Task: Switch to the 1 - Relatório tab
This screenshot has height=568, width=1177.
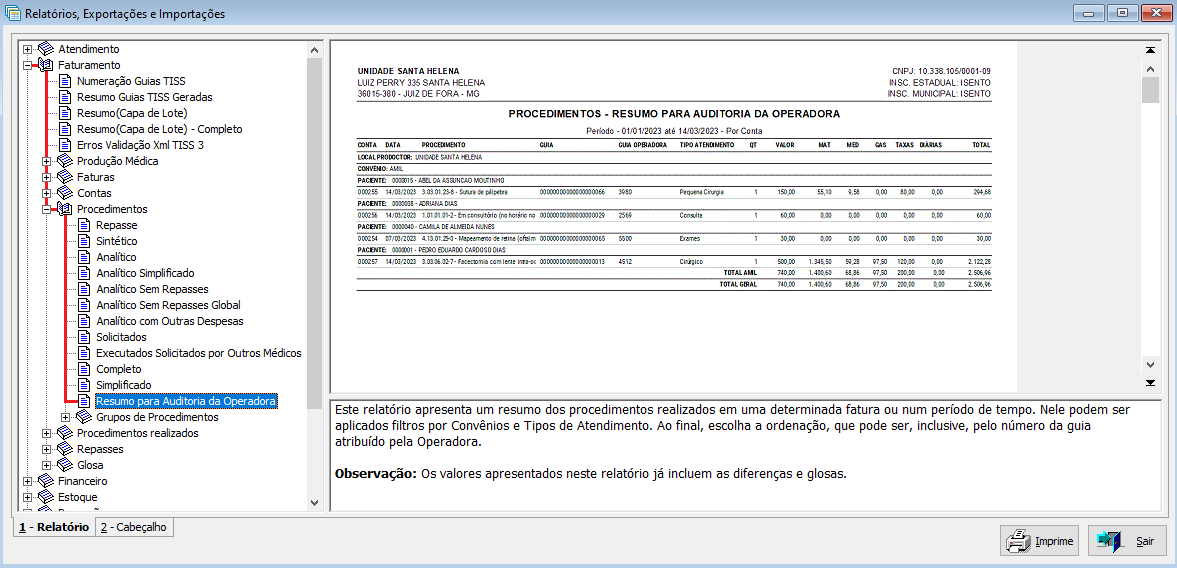Action: [53, 527]
